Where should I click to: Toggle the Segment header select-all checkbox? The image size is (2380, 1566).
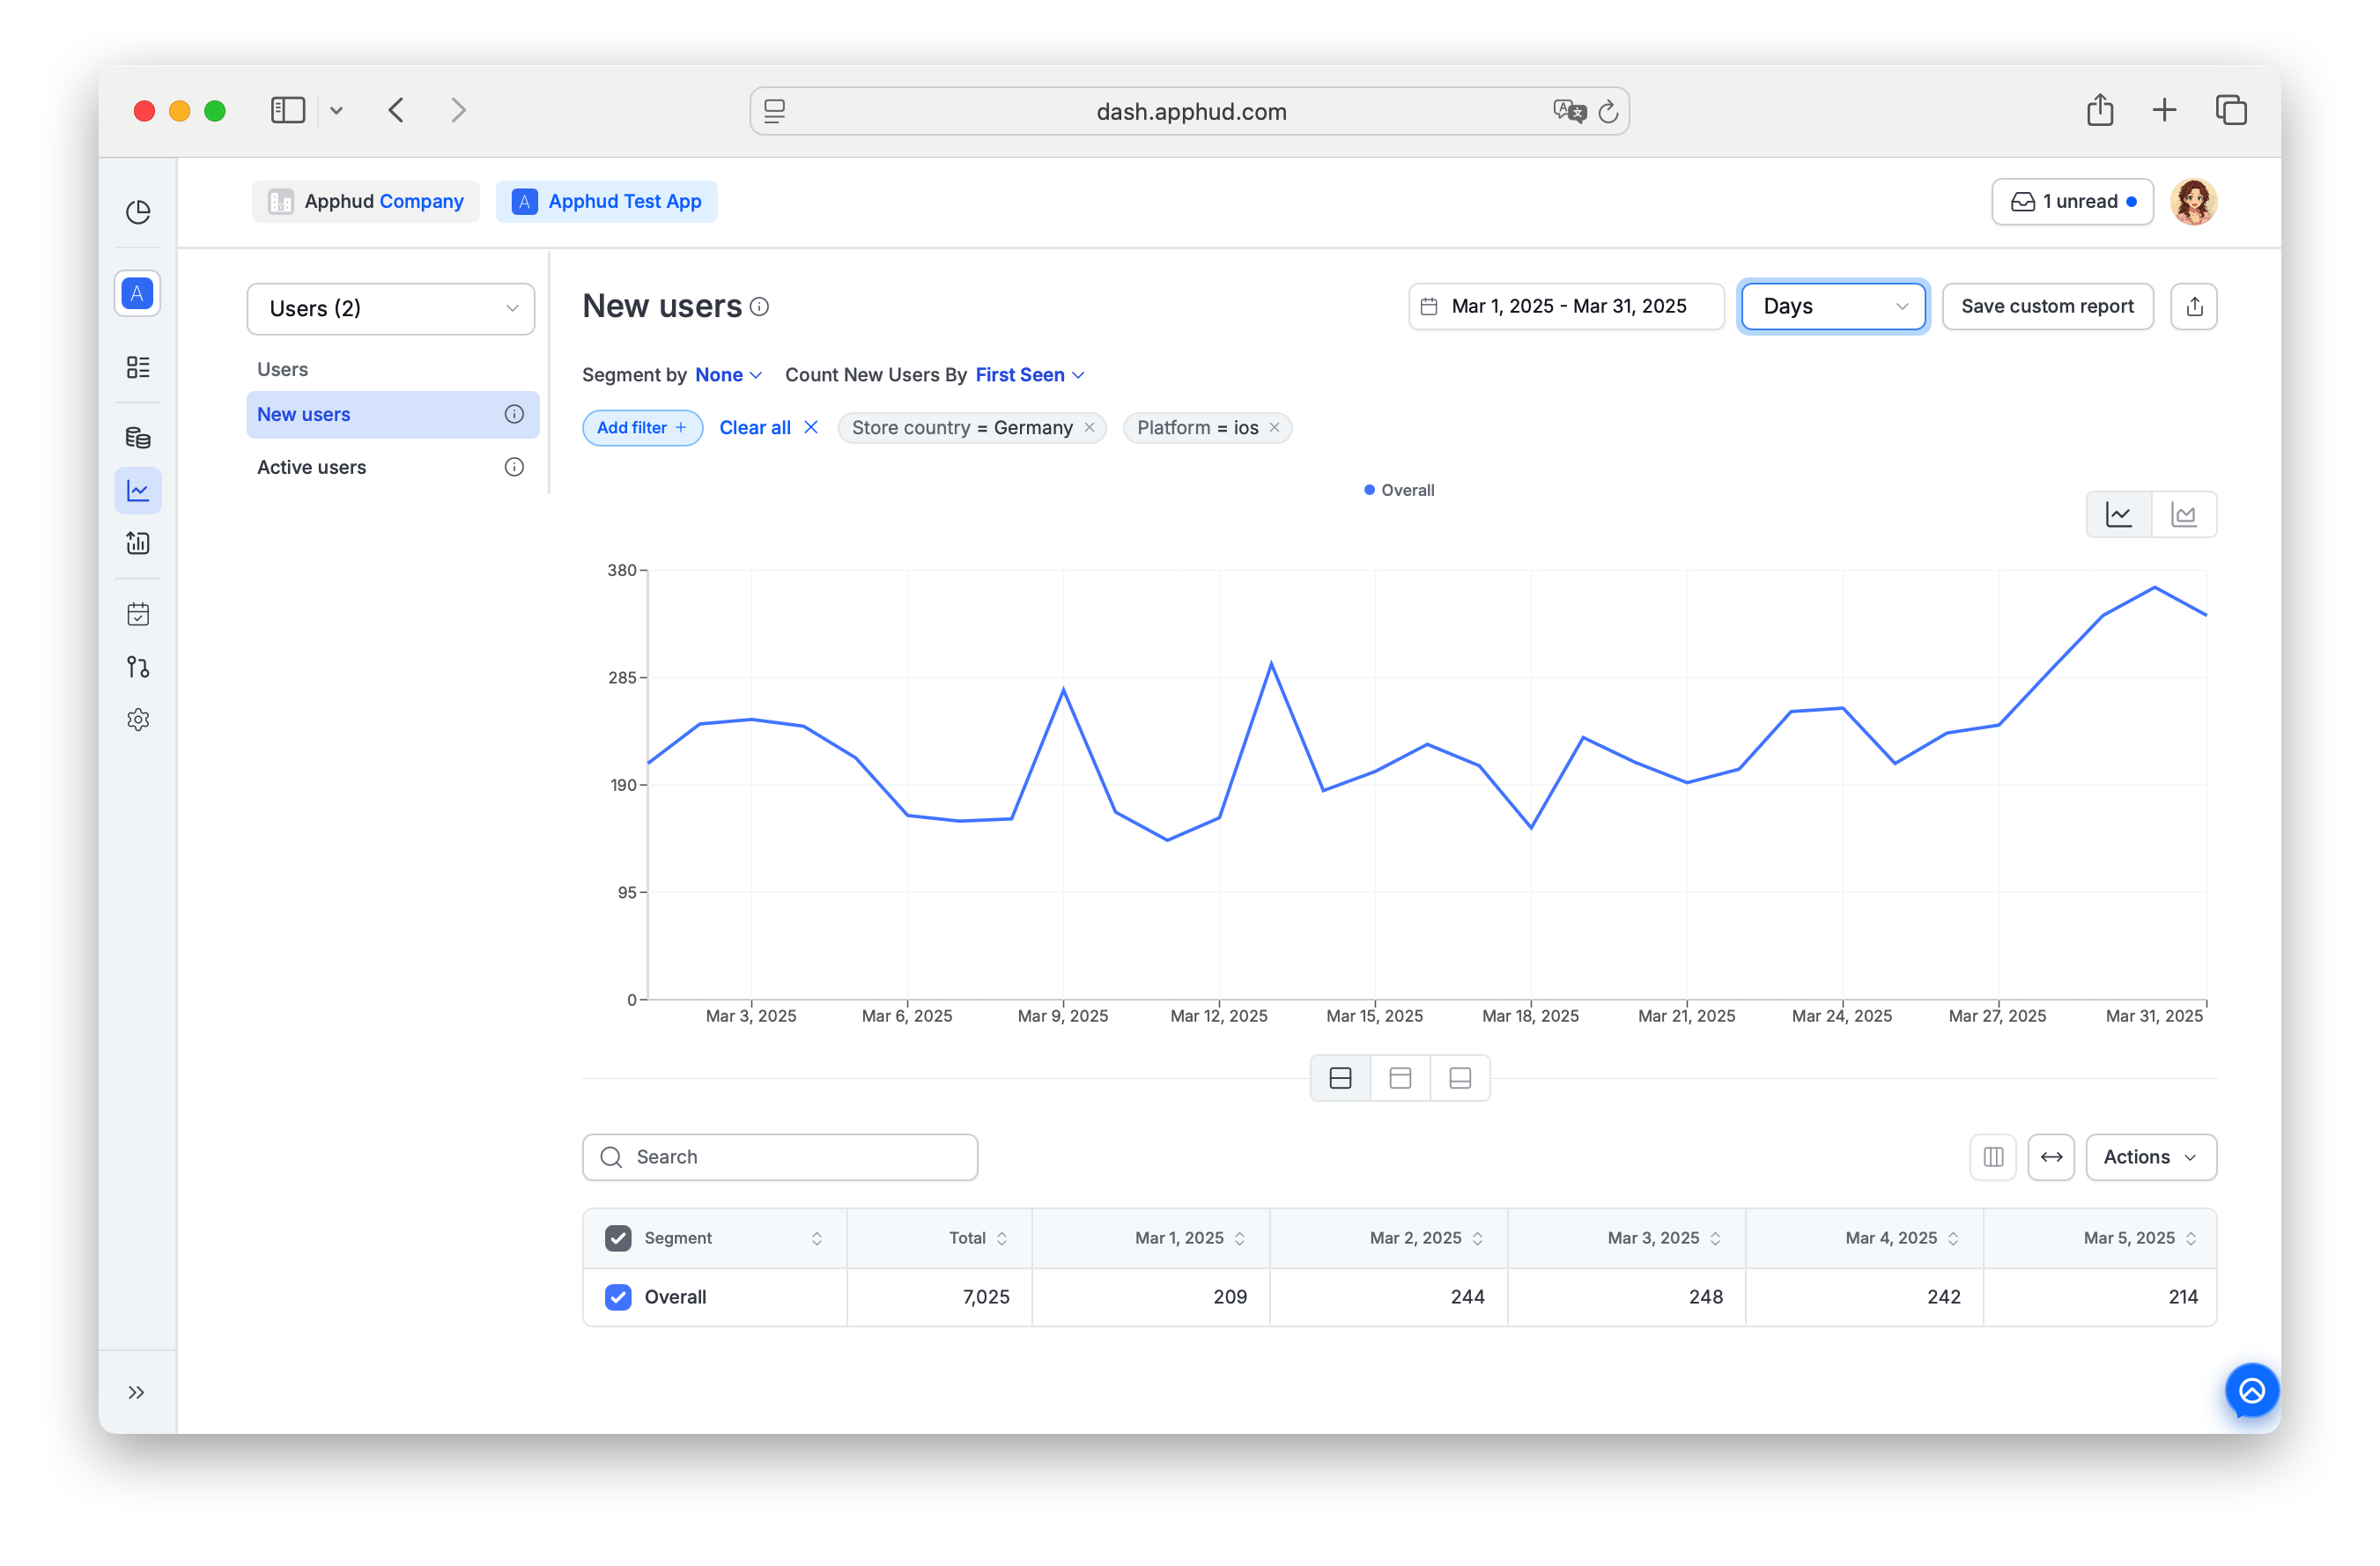[x=618, y=1238]
